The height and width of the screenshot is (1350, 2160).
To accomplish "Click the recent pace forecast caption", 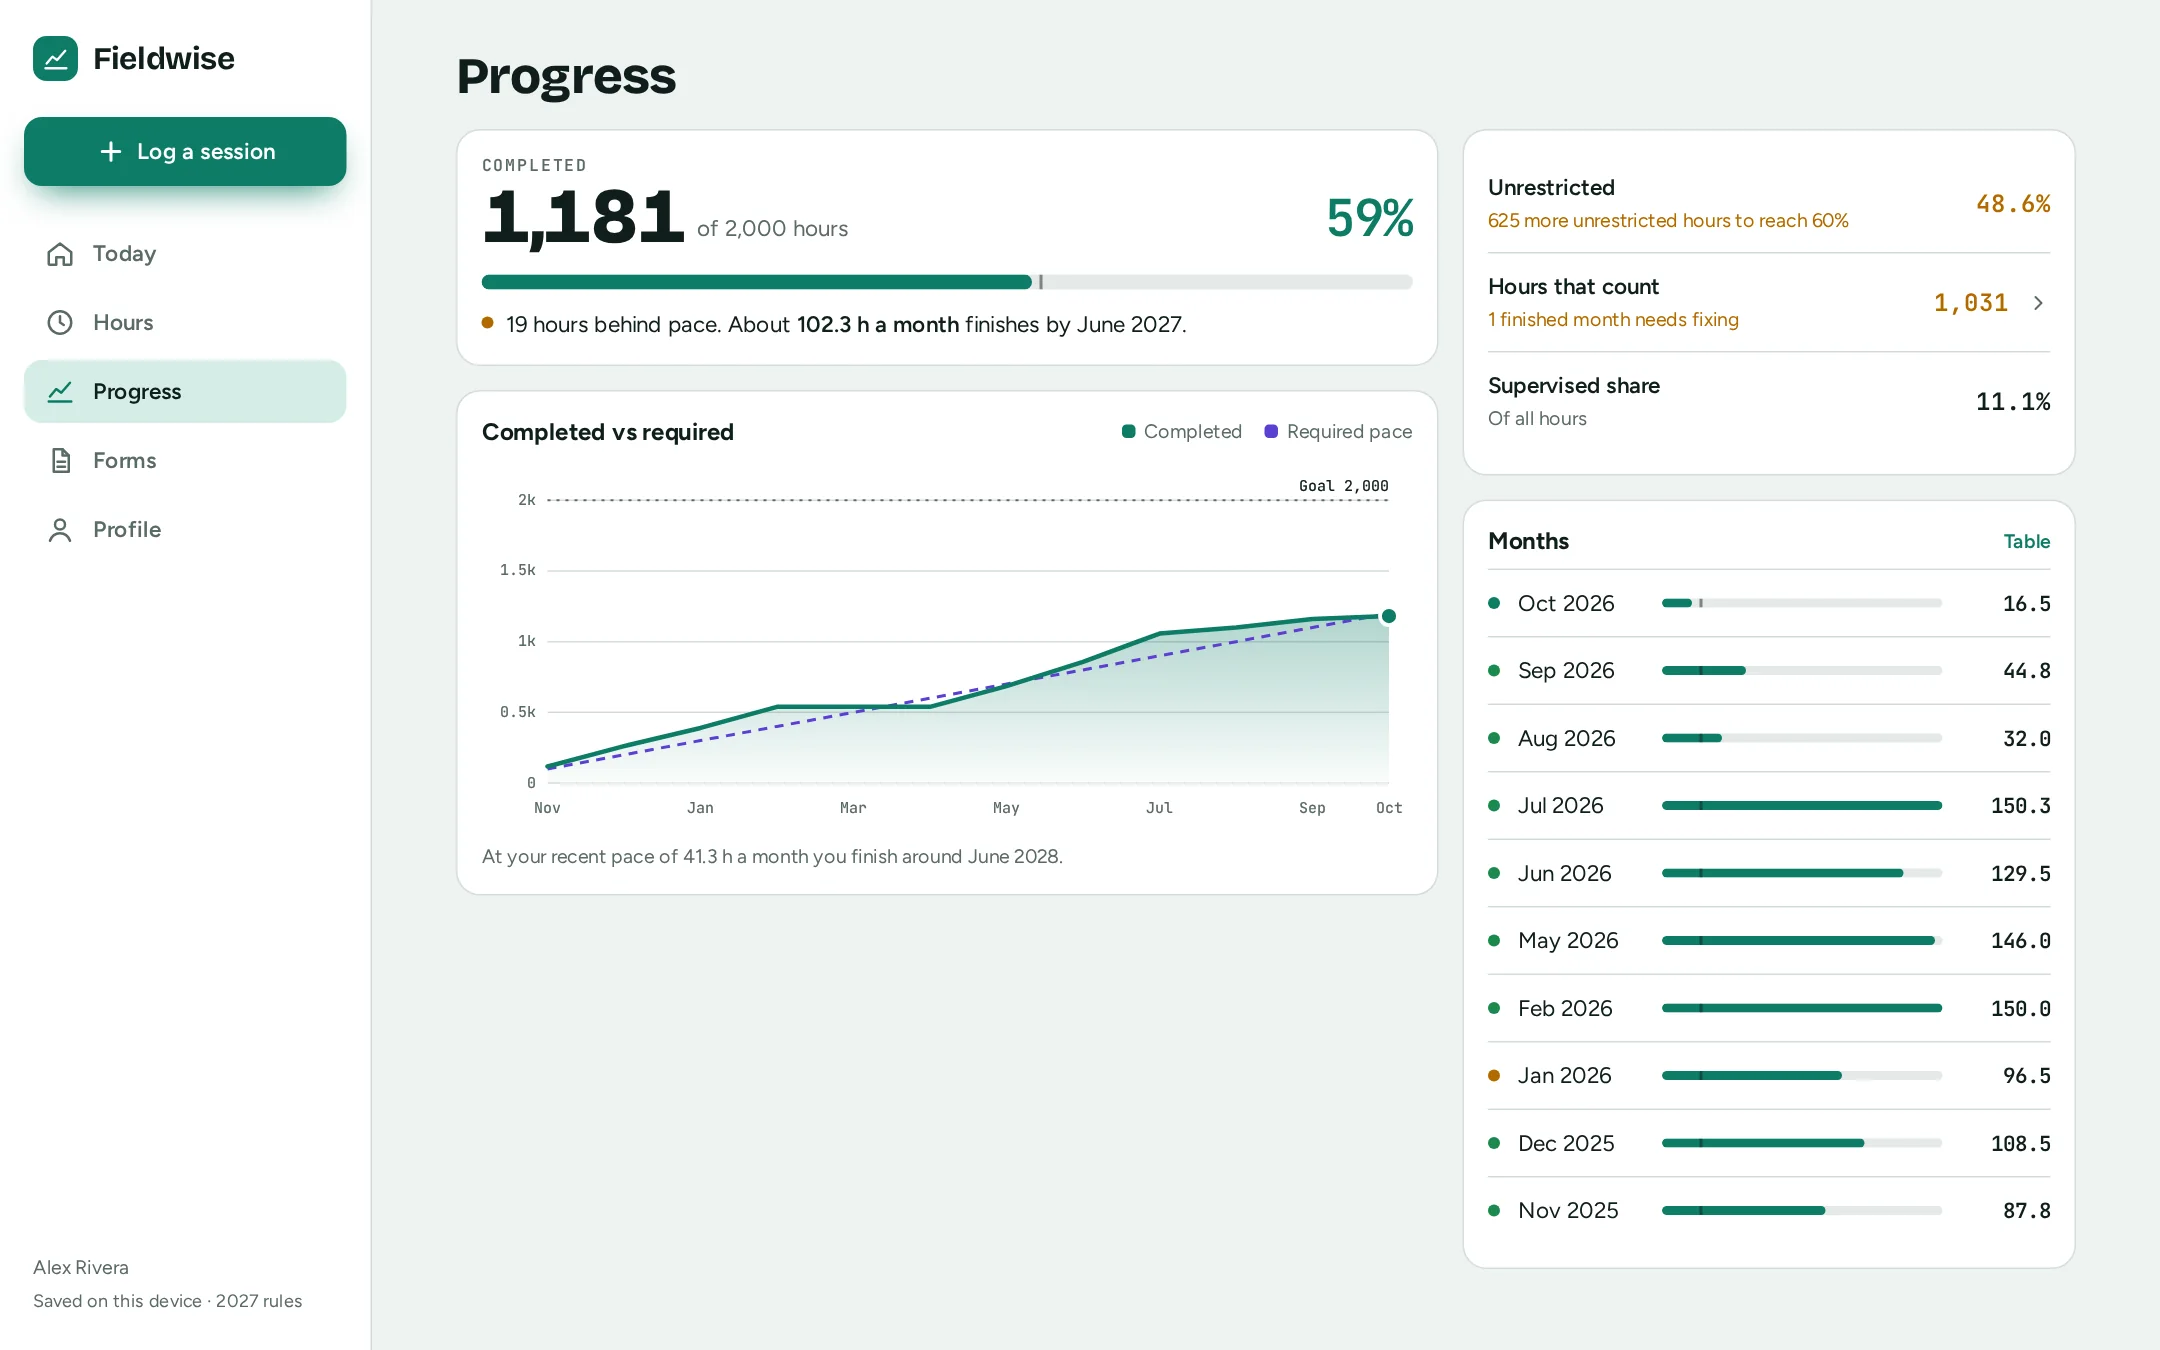I will 772,857.
